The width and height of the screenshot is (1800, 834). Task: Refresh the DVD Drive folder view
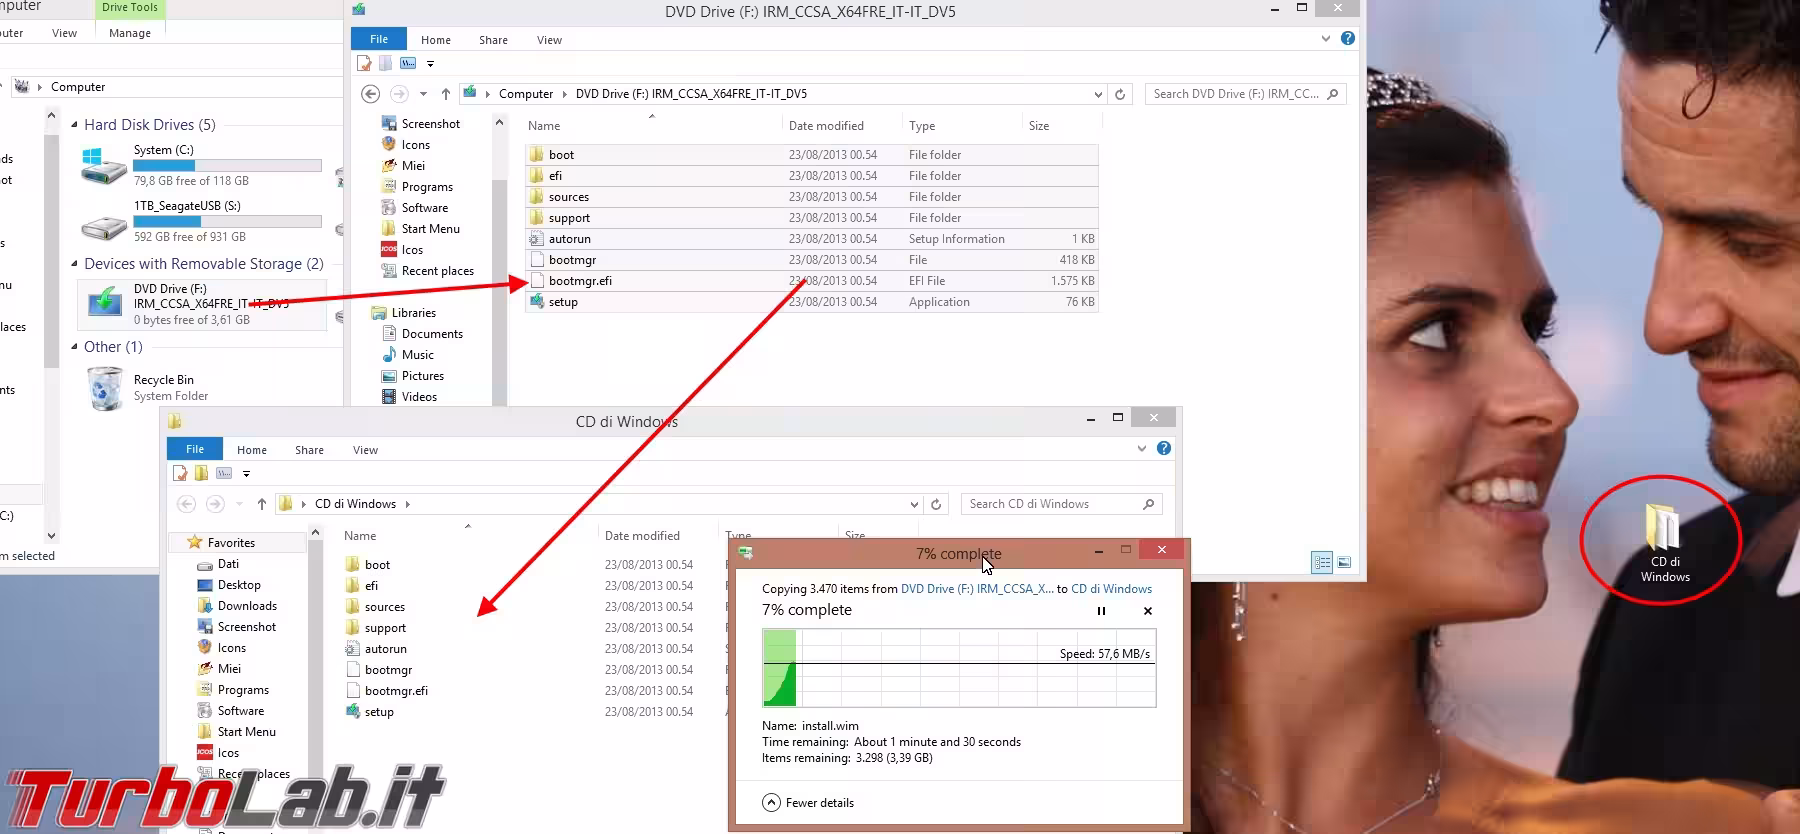click(1120, 94)
